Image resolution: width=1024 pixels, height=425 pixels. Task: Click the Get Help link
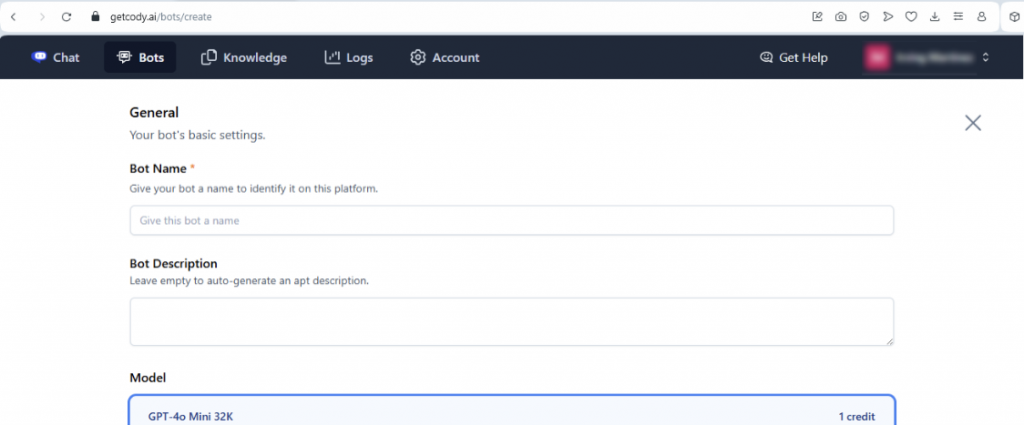794,58
